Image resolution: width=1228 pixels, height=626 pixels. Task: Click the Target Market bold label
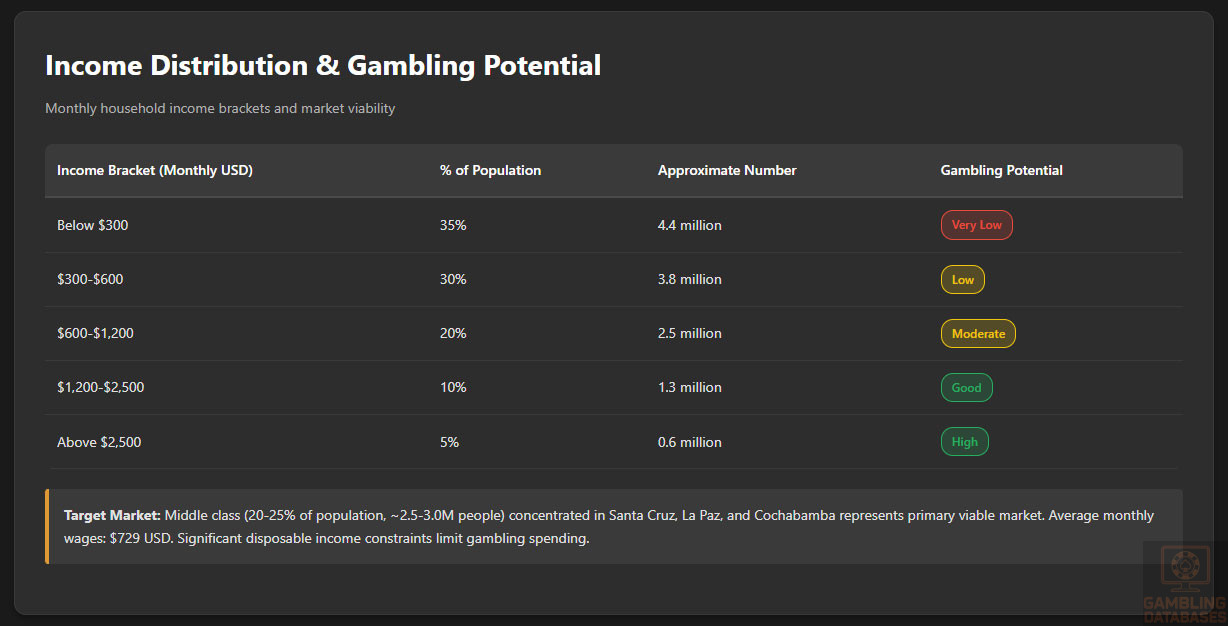point(112,516)
